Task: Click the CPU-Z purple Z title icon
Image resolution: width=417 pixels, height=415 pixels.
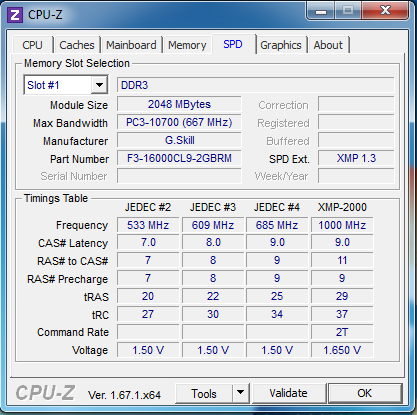Action: (15, 15)
